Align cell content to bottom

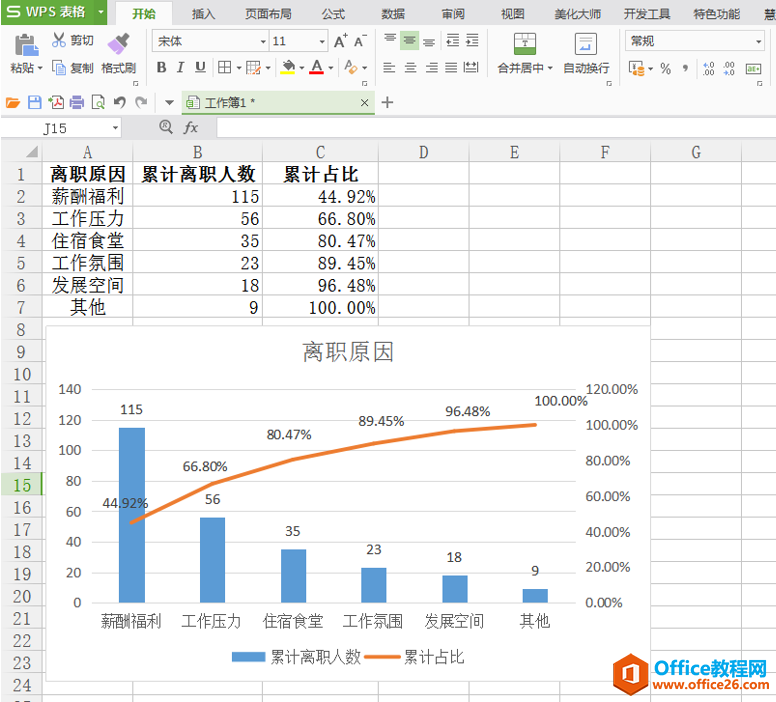429,41
